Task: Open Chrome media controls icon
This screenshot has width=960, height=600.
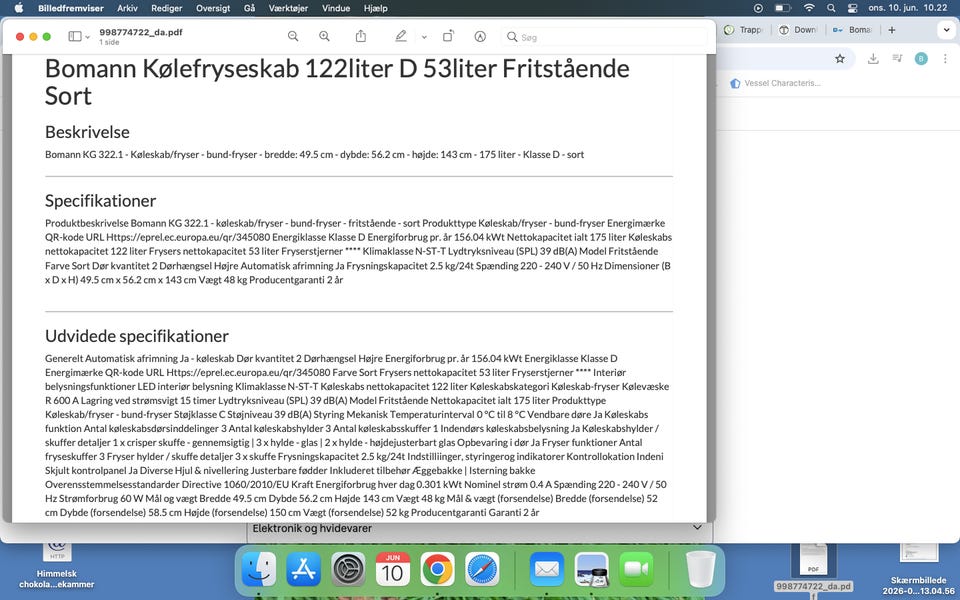Action: click(897, 58)
